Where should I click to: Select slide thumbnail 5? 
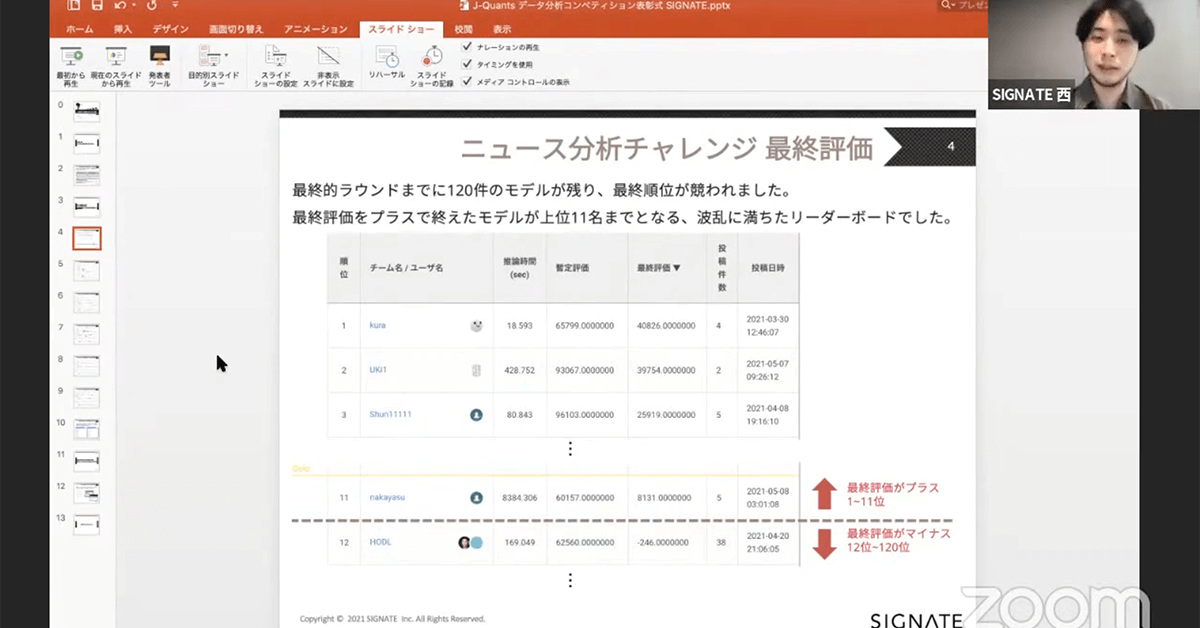coord(87,270)
